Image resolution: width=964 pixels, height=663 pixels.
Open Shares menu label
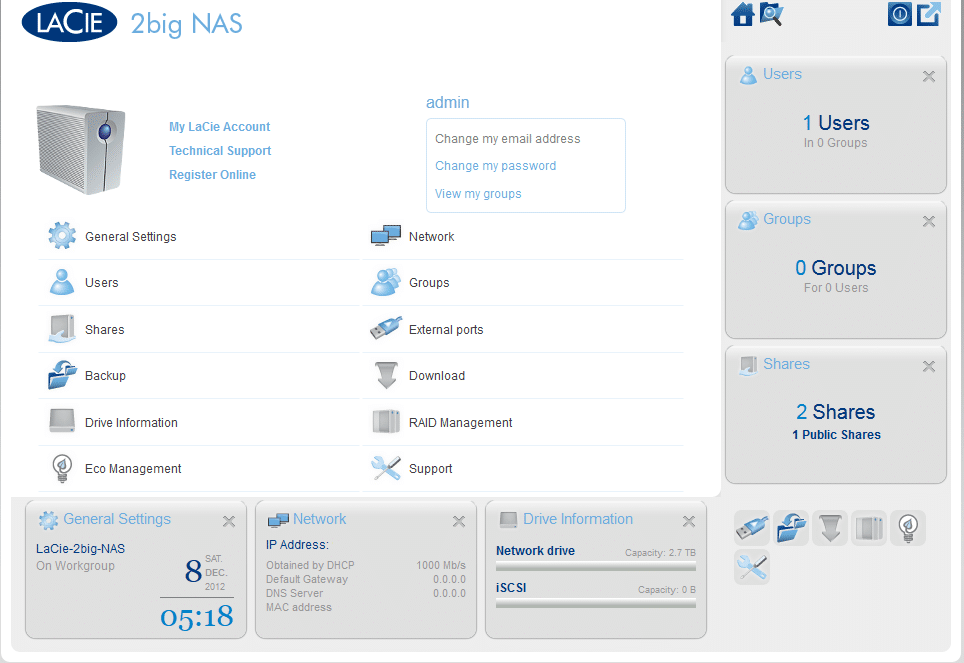point(105,330)
